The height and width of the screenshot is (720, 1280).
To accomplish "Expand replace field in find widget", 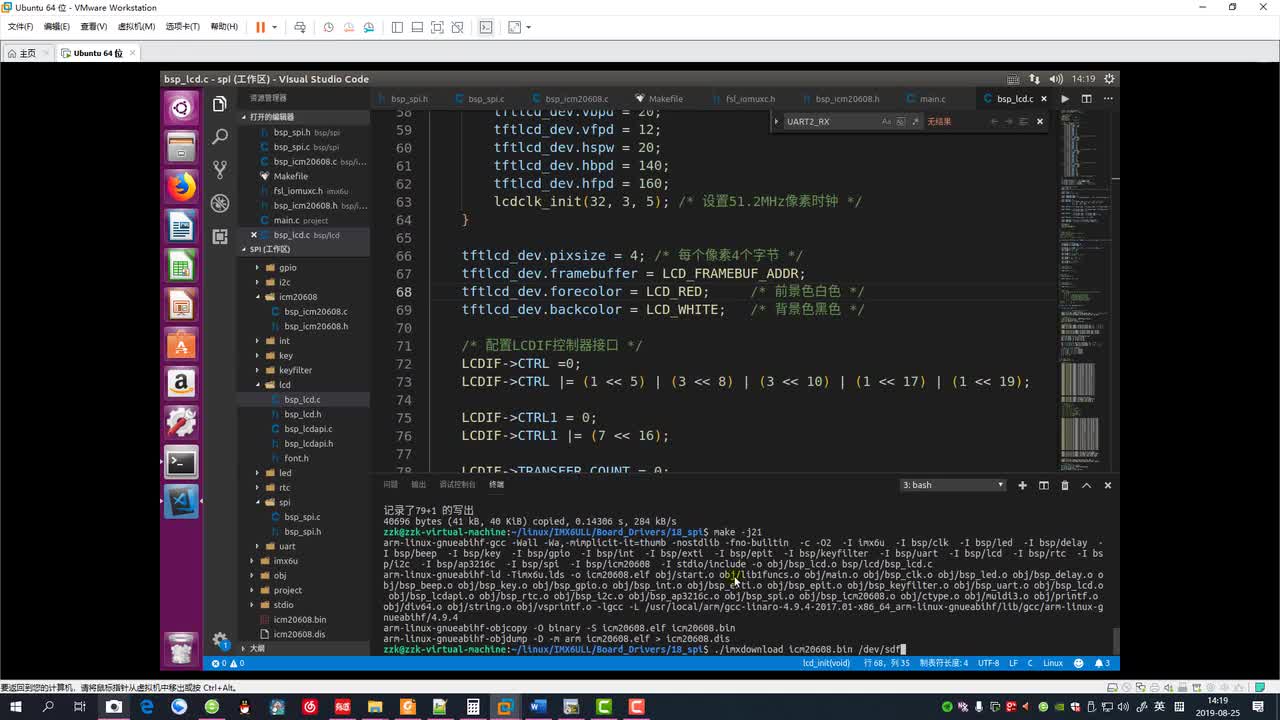I will [x=777, y=121].
